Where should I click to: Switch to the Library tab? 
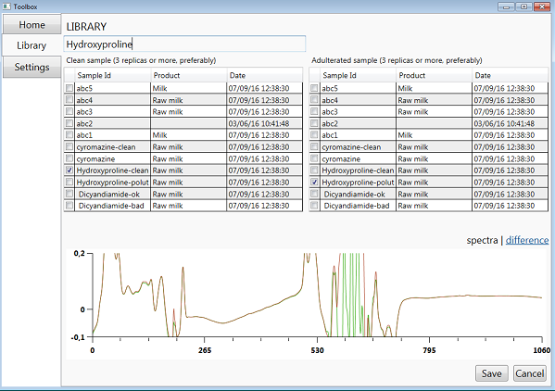coord(32,45)
